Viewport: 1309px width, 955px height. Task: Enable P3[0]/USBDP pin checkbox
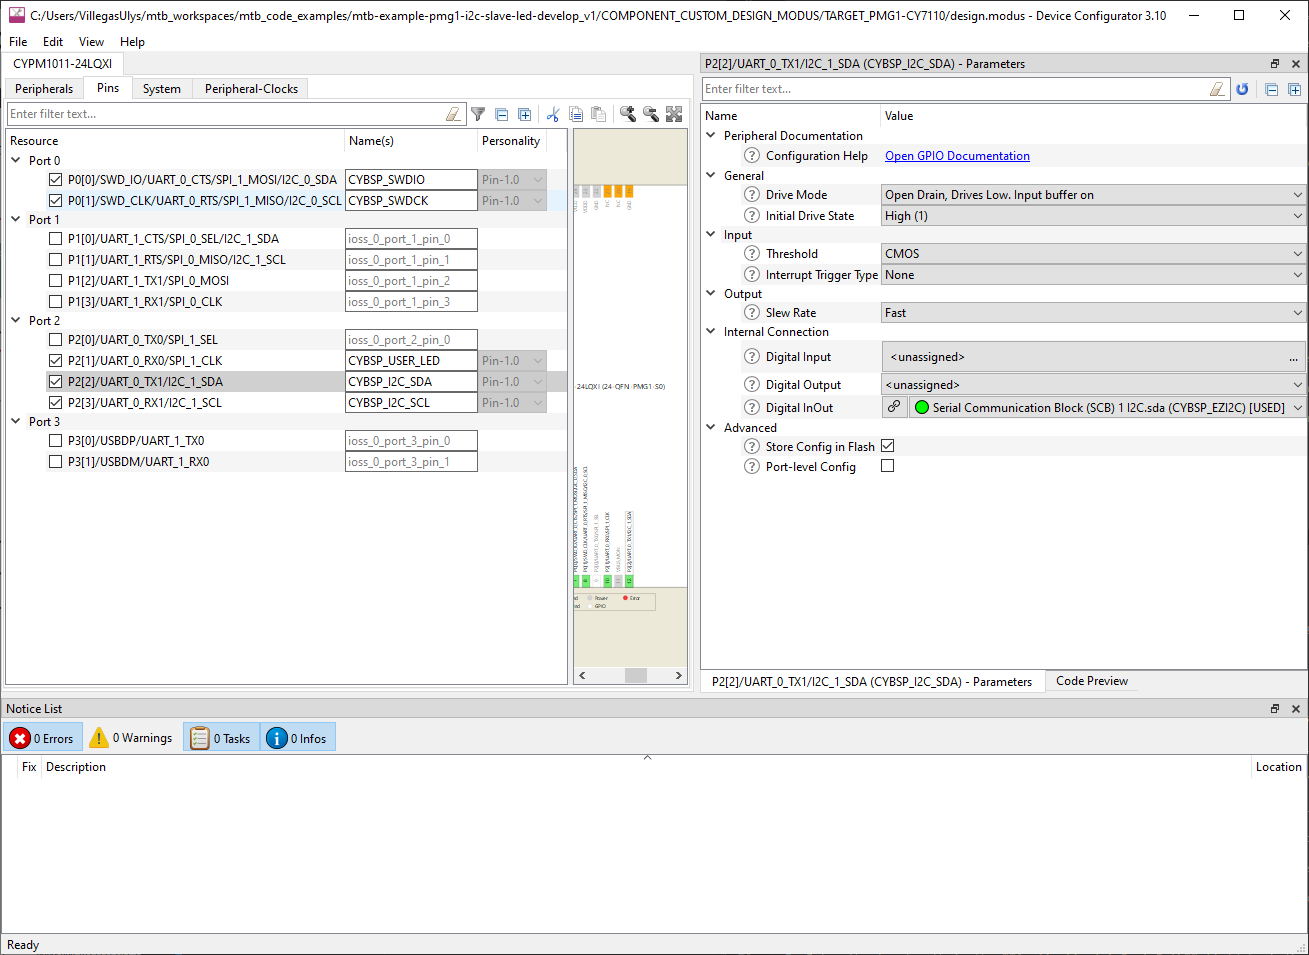56,441
